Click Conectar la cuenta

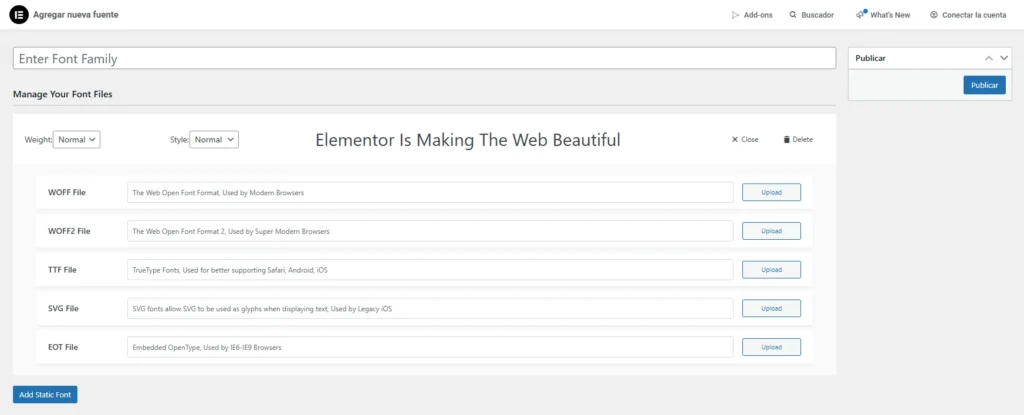(968, 15)
